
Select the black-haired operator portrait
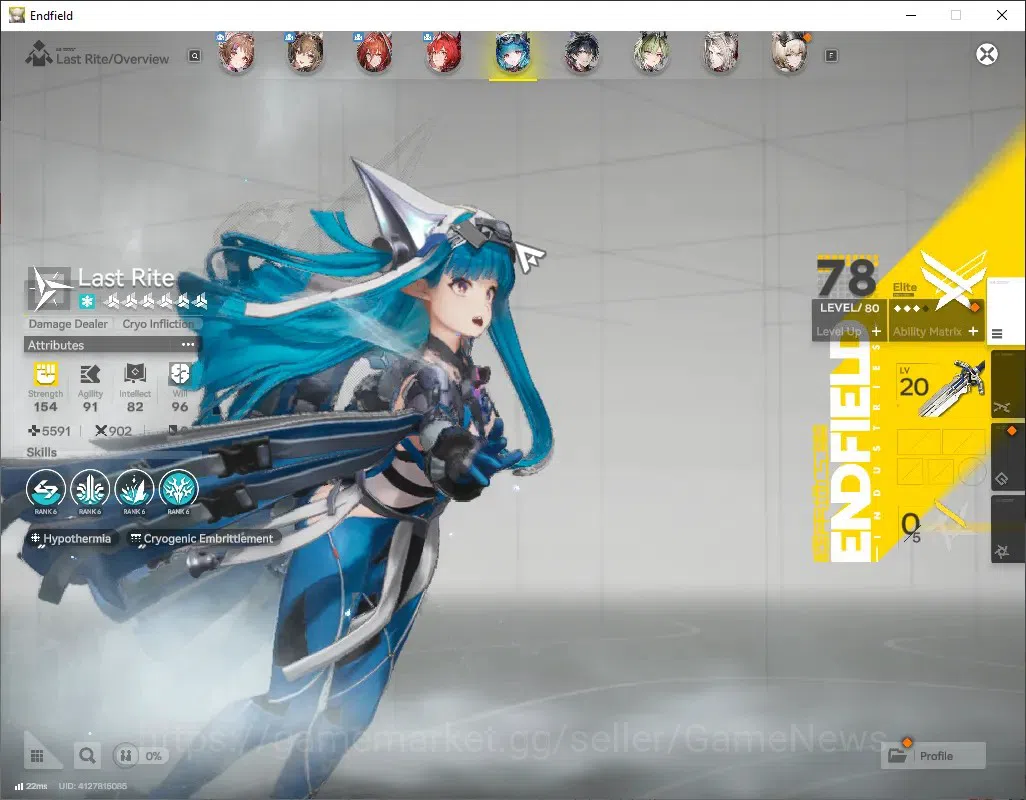[582, 53]
